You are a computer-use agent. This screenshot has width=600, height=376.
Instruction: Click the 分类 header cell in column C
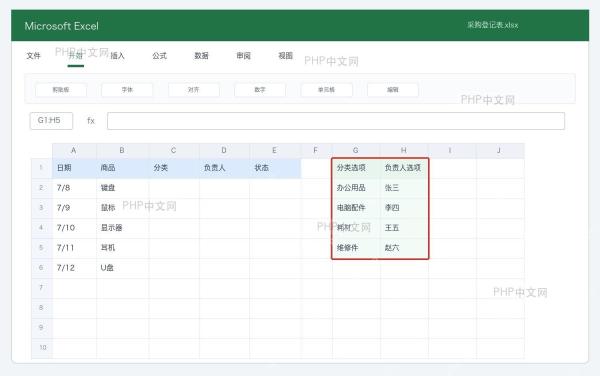(174, 168)
